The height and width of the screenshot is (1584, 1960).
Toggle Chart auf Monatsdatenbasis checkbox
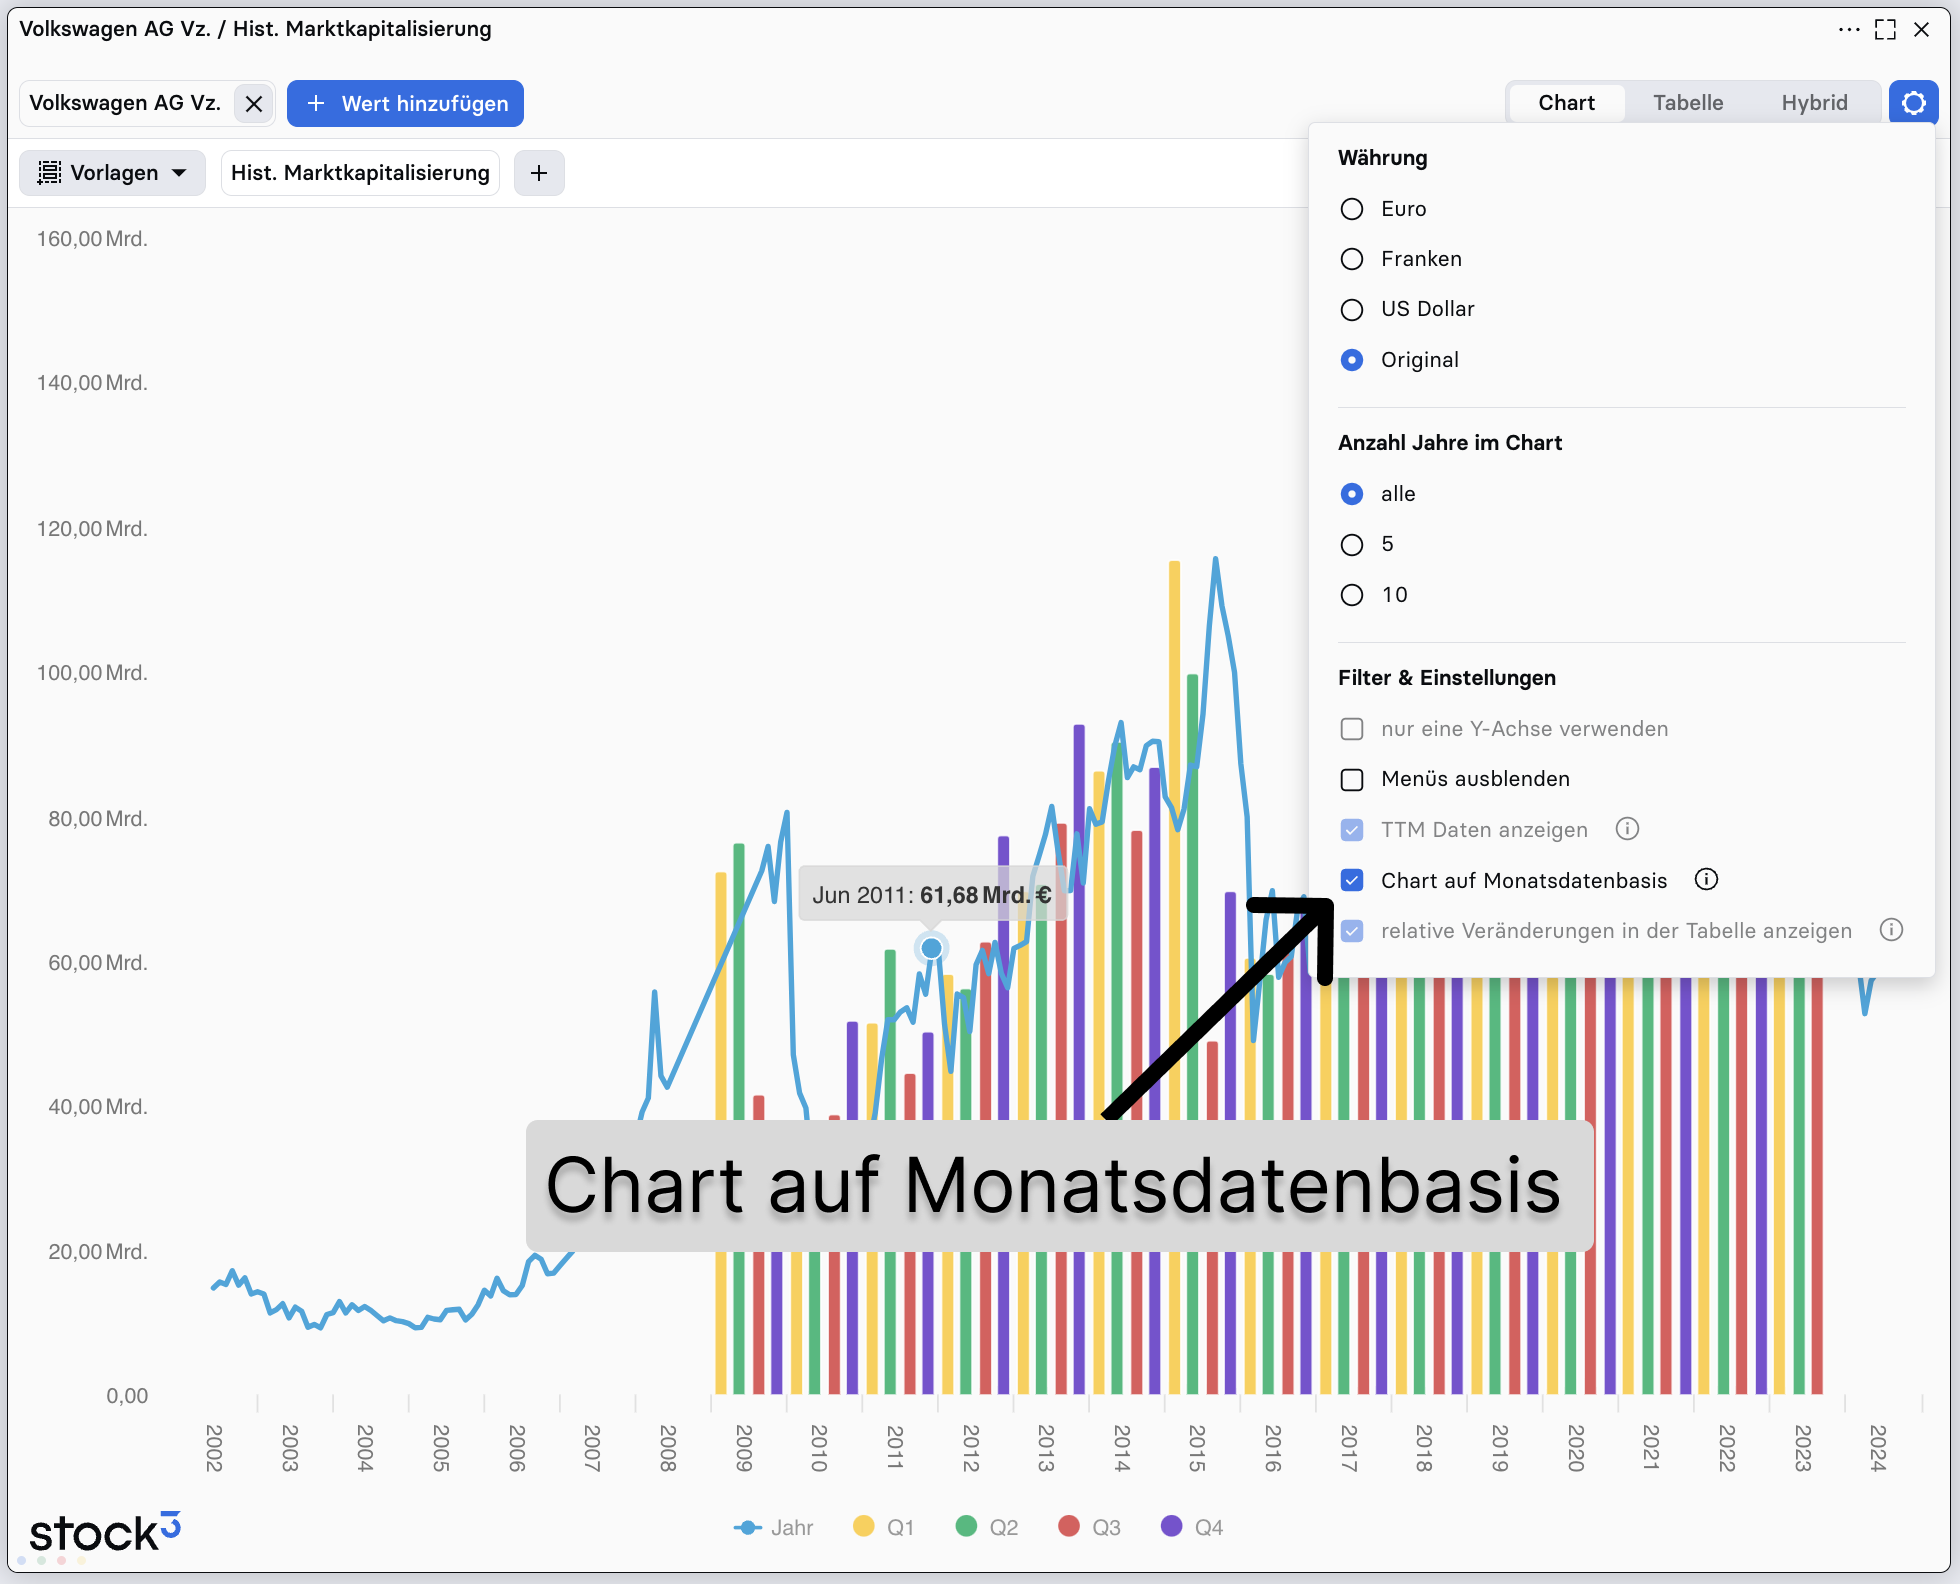click(1352, 880)
